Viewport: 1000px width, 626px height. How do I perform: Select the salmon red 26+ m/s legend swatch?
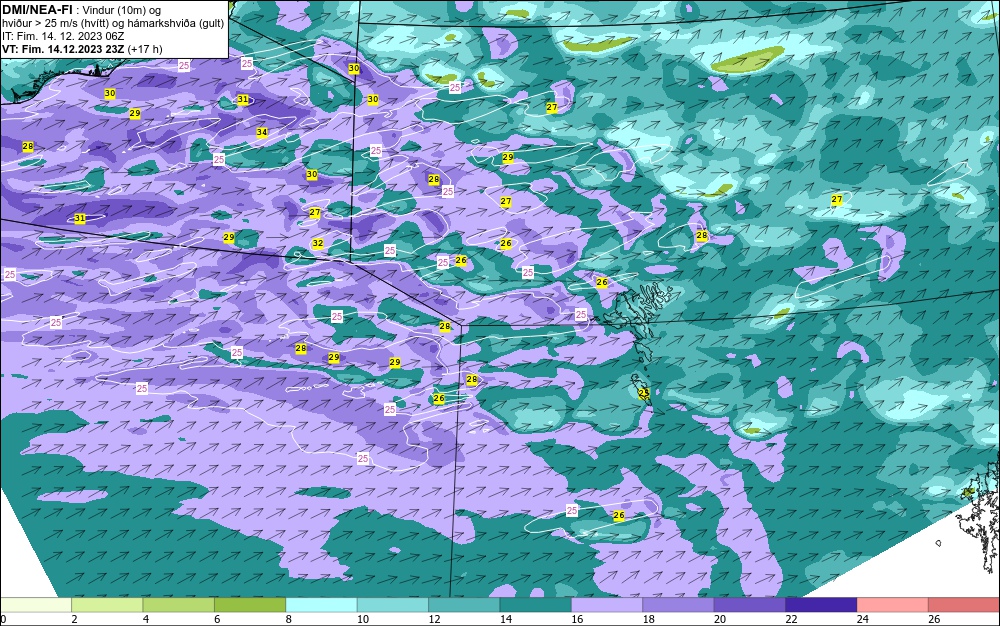point(964,605)
